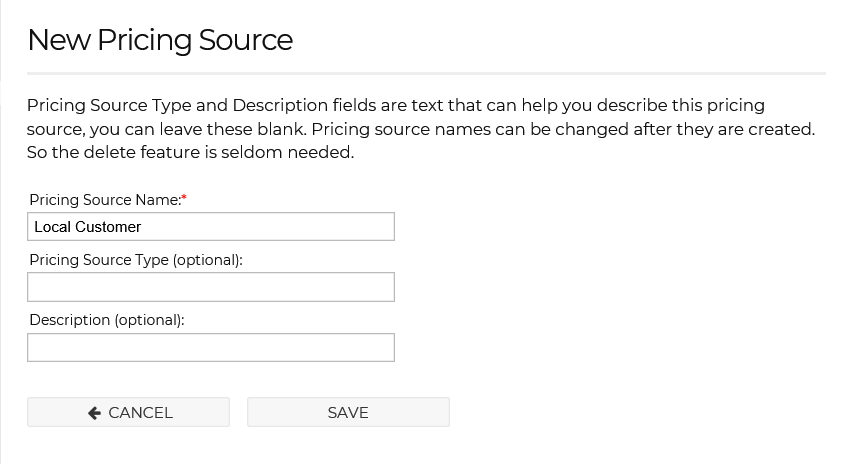Click the New Pricing Source heading
844x464 pixels.
click(x=160, y=40)
